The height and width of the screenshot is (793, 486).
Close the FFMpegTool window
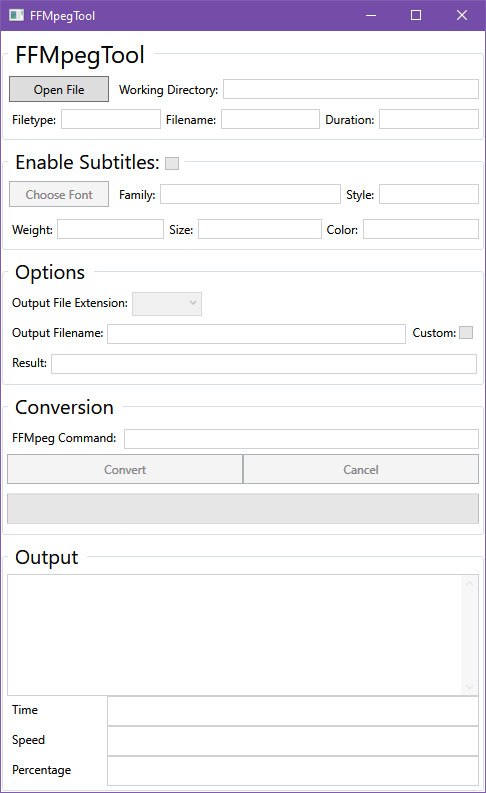(x=461, y=15)
